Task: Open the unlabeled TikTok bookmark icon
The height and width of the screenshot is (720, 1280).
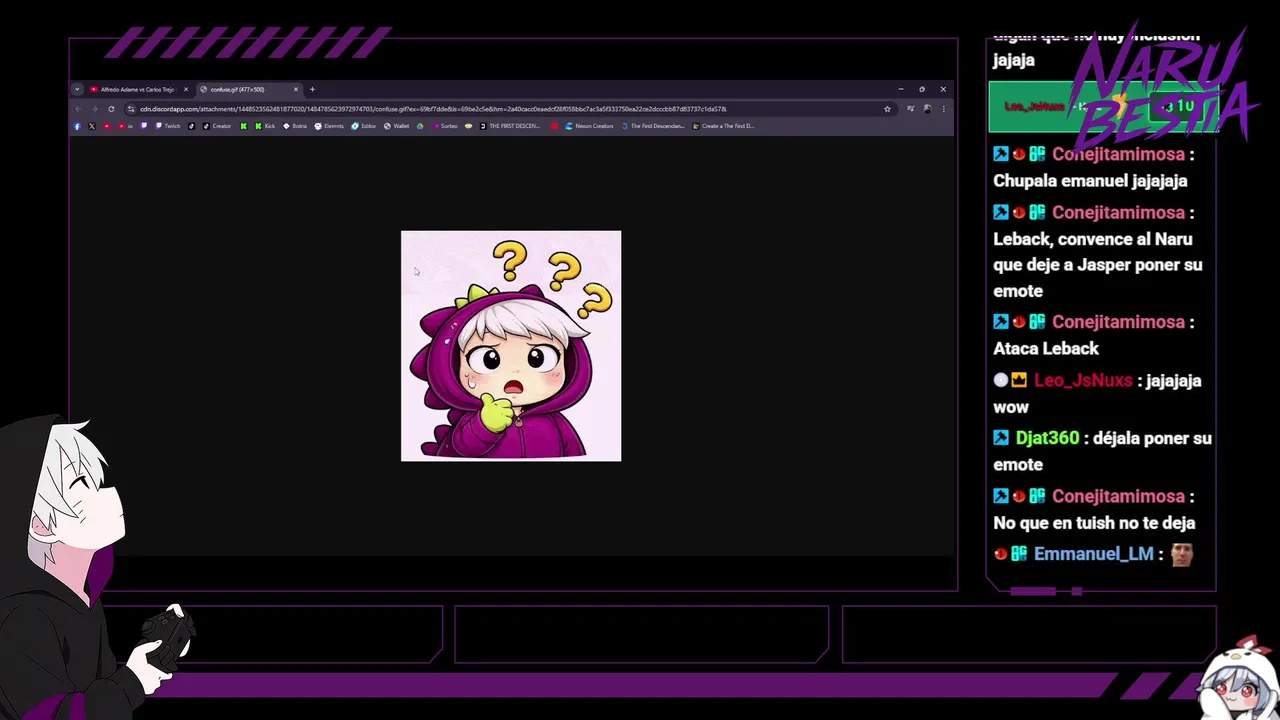Action: tap(191, 126)
